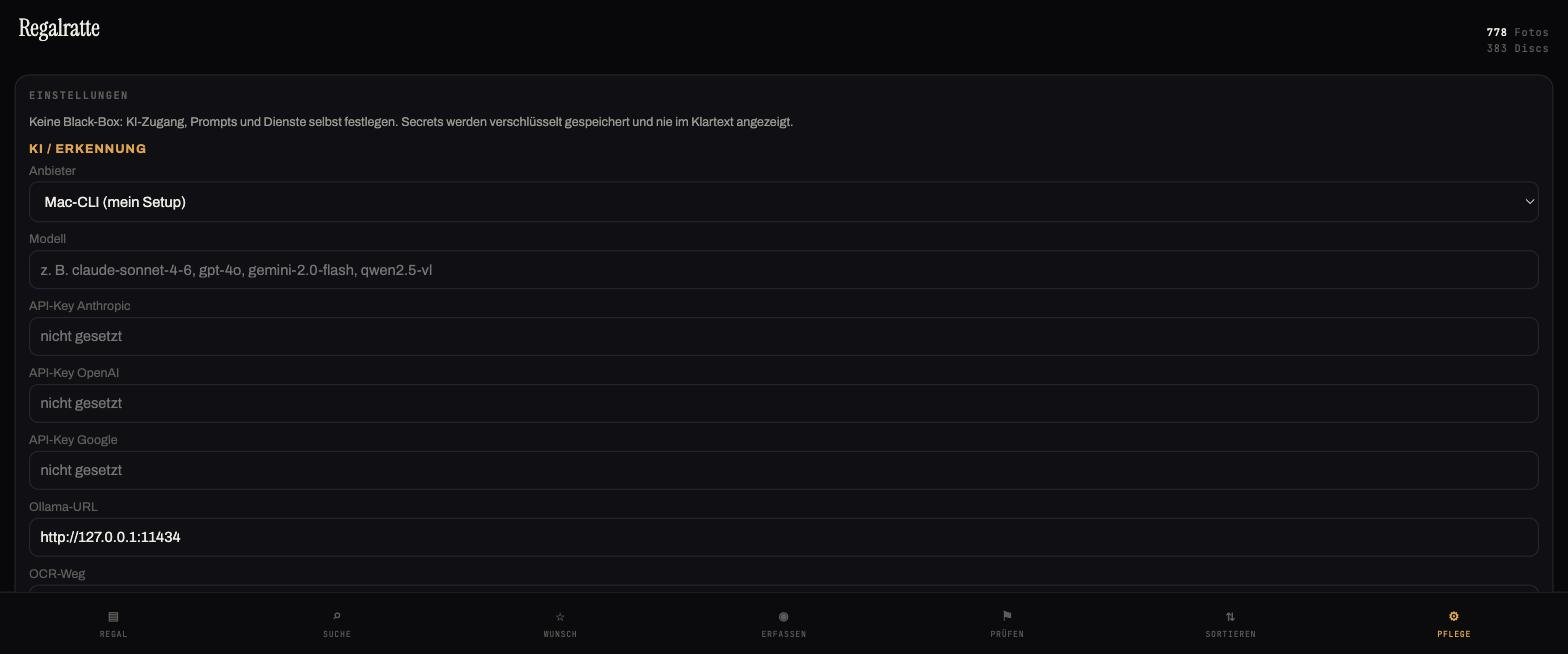1568x654 pixels.
Task: Open the Regal shelf icon
Action: click(x=113, y=616)
